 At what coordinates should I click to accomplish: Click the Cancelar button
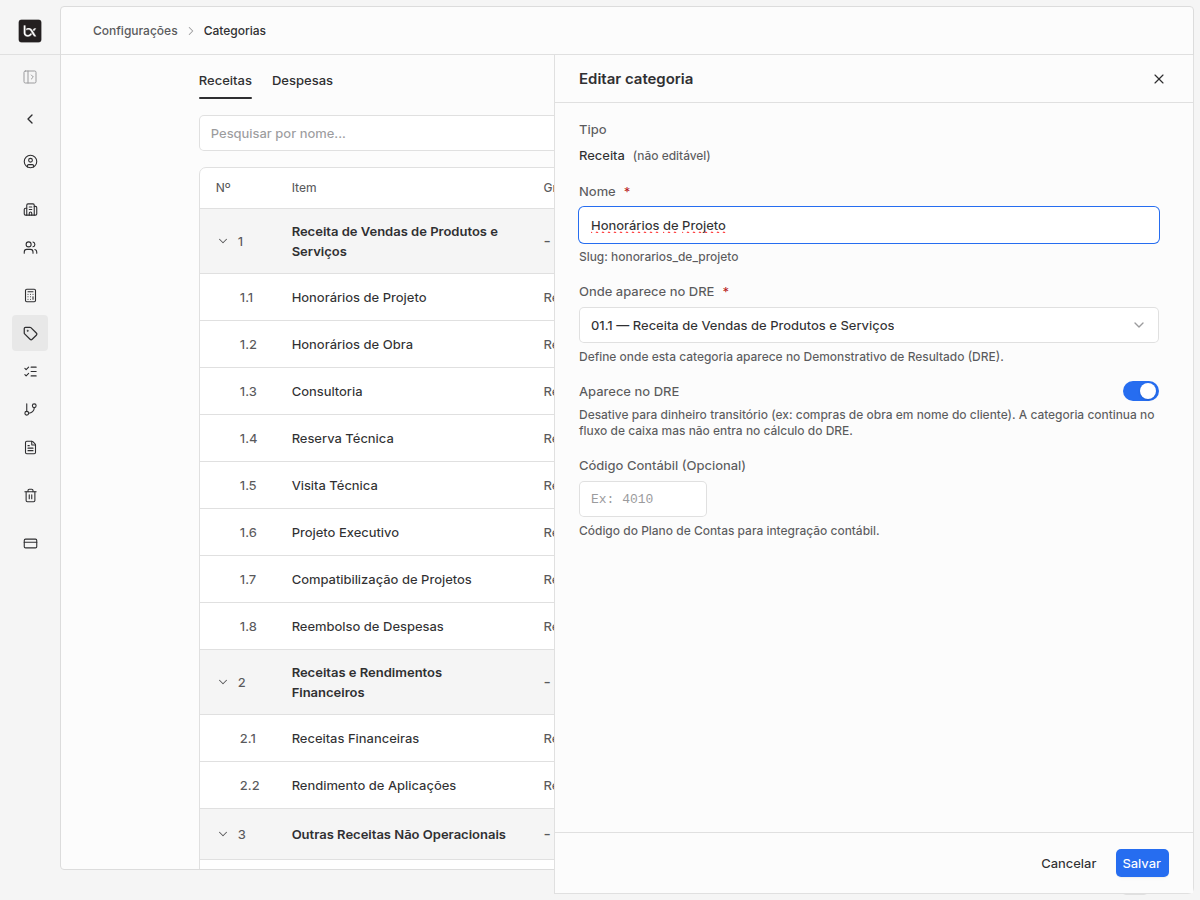(1069, 863)
